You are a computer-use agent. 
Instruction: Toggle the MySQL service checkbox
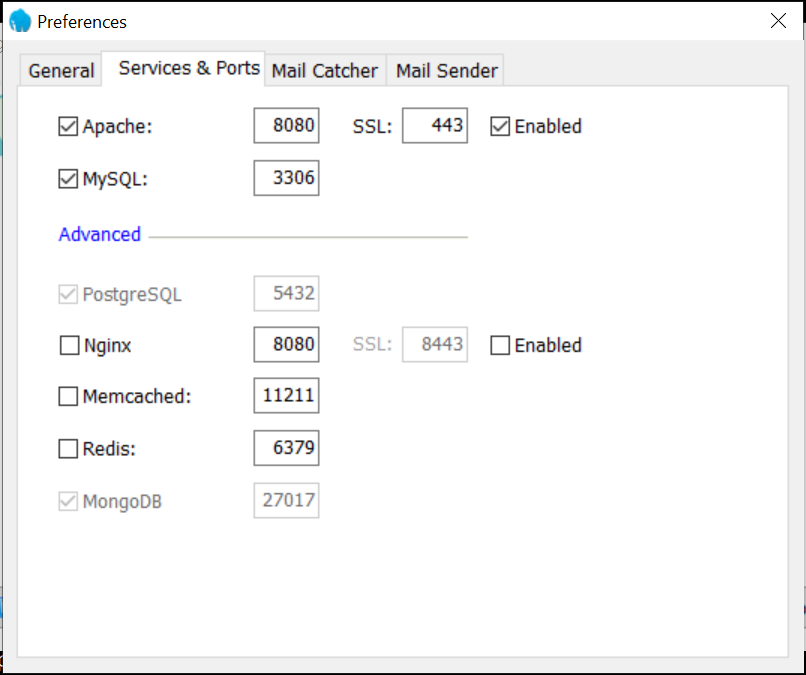coord(68,179)
